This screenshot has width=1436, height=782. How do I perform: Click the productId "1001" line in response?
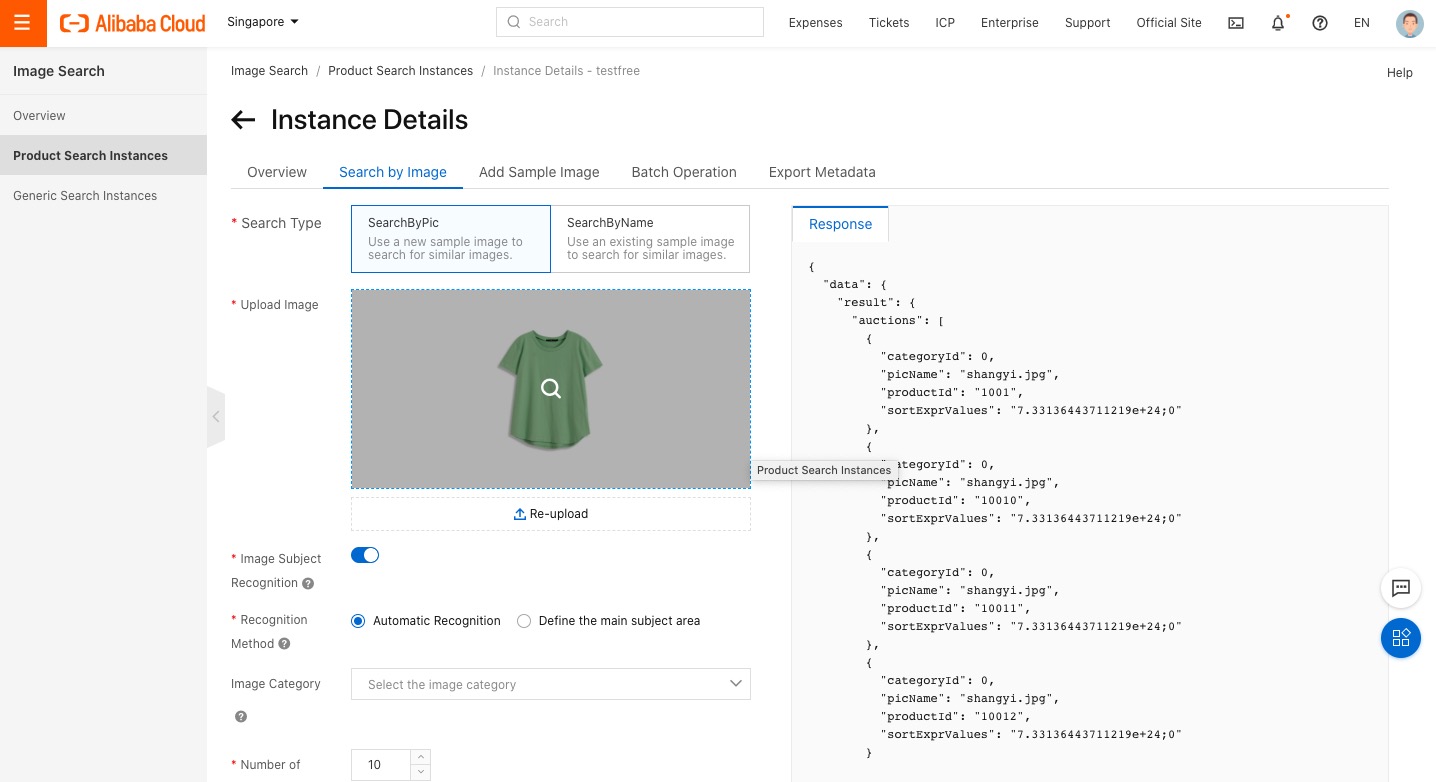[952, 393]
